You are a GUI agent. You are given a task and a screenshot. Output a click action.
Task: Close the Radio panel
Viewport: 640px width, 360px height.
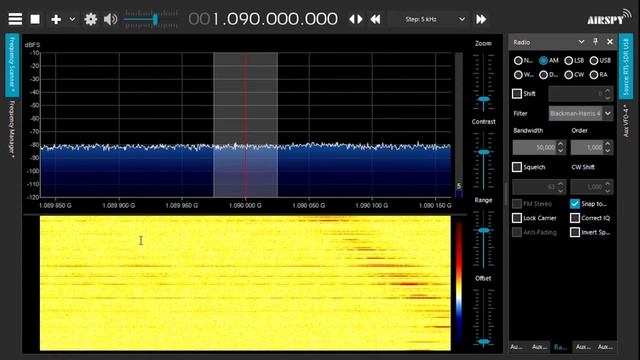pyautogui.click(x=610, y=42)
